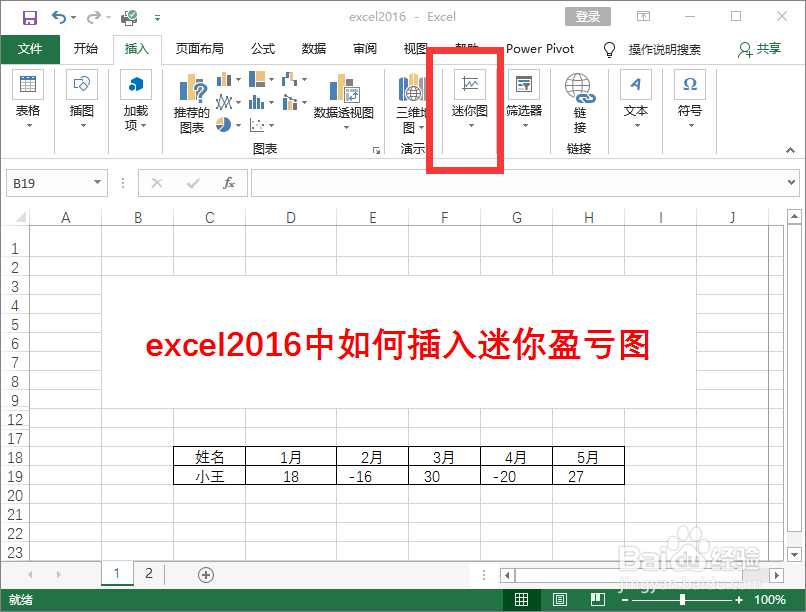
Task: Switch to the 页面布局 tab
Action: (199, 49)
